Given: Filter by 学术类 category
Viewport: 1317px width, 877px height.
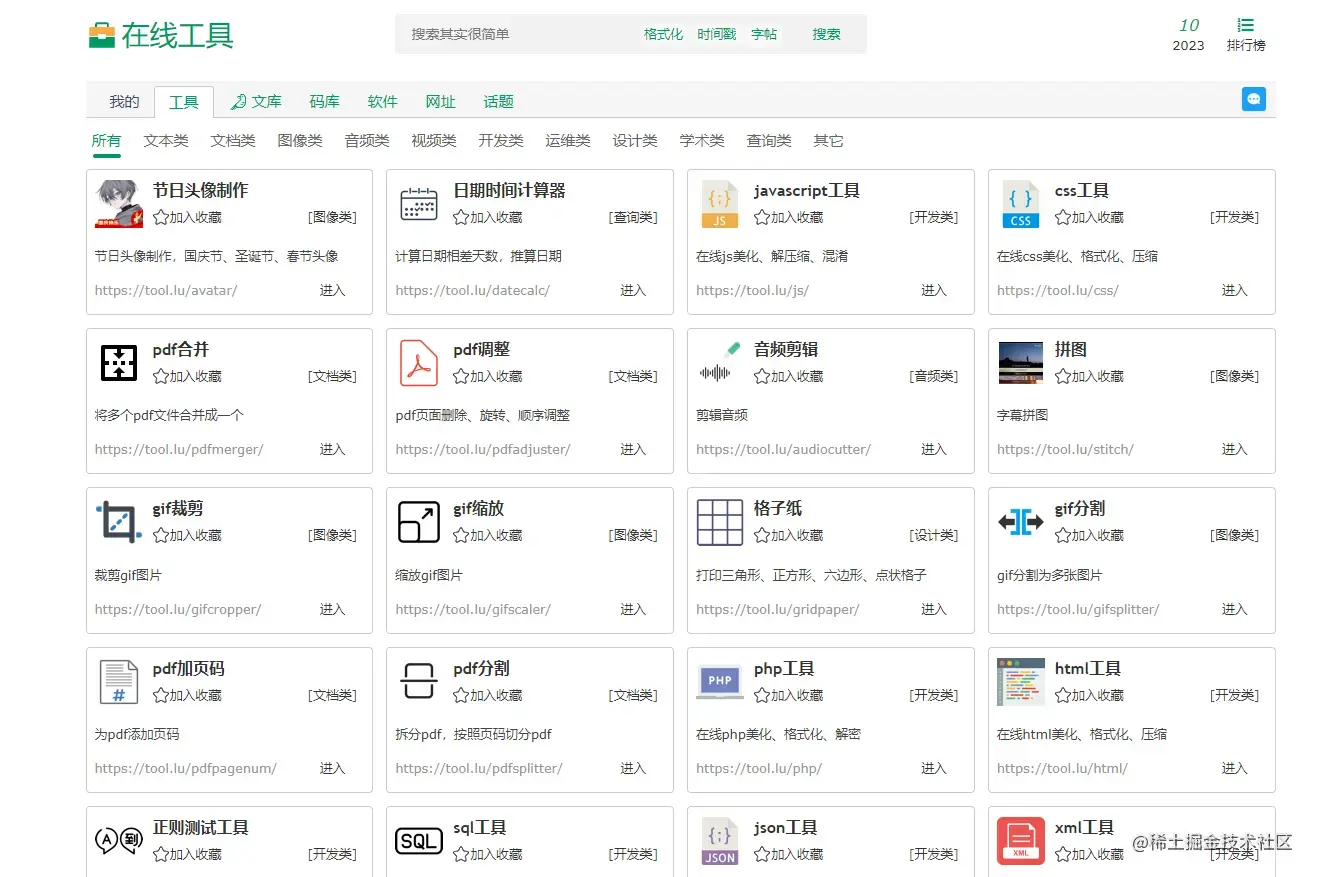Looking at the screenshot, I should click(702, 141).
